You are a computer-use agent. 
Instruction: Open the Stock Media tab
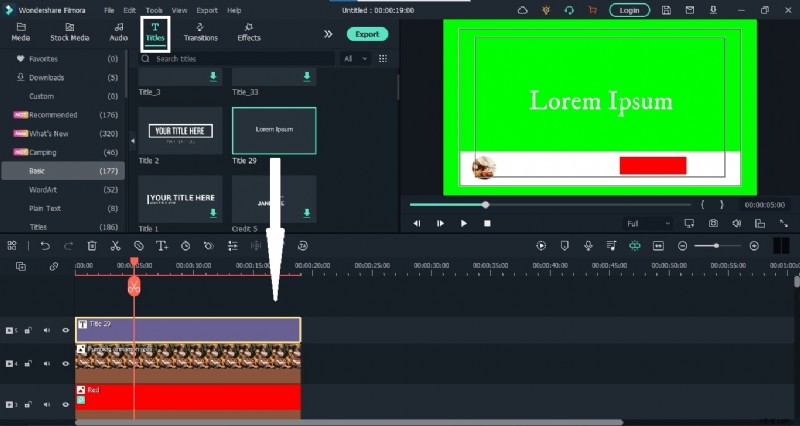(x=70, y=32)
